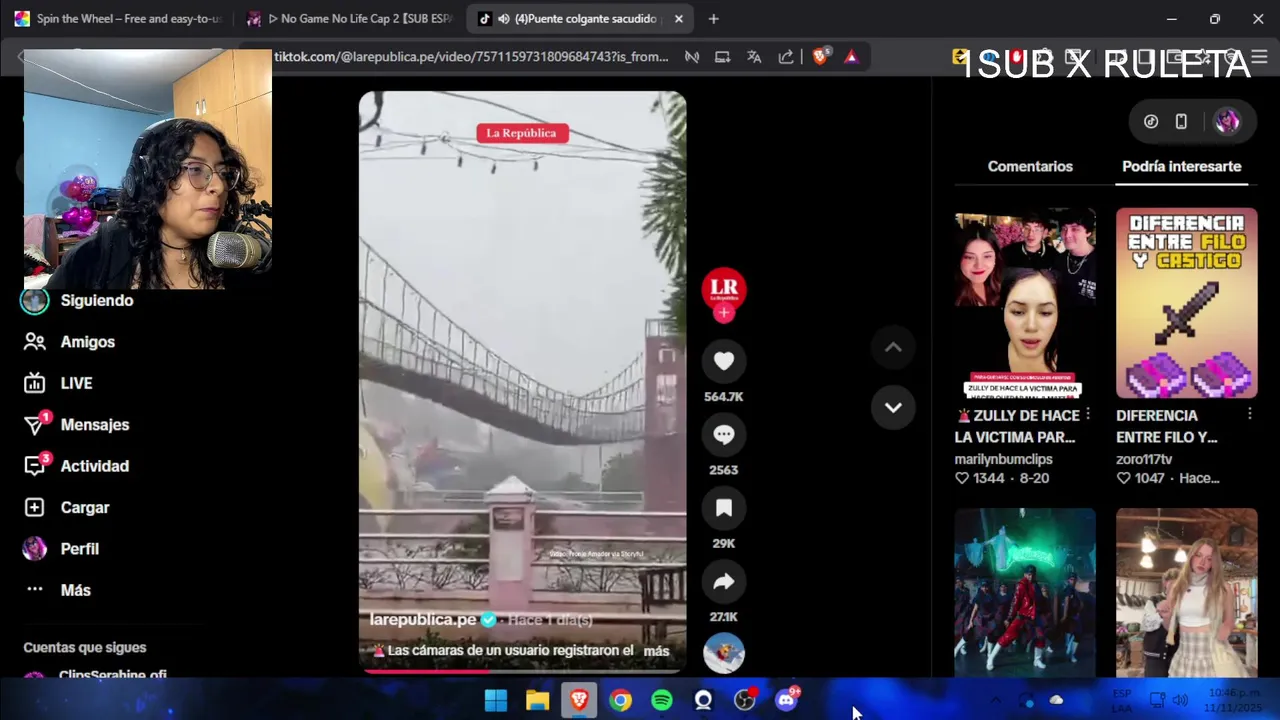Open a new browser tab

click(x=713, y=19)
